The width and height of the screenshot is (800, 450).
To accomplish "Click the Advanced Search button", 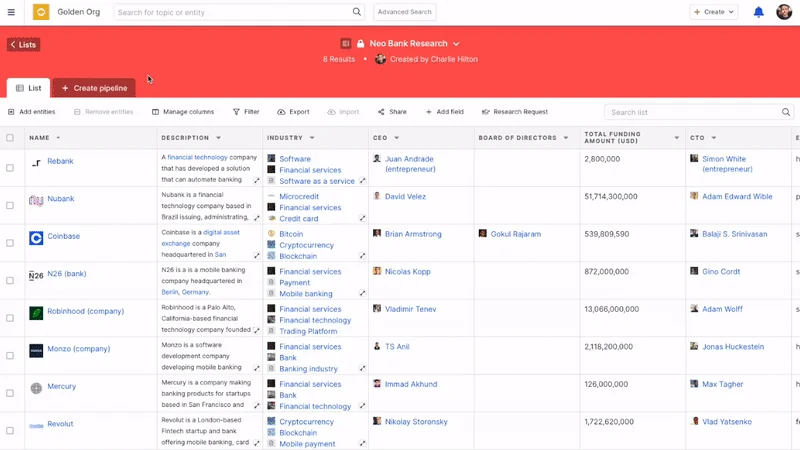I will (x=405, y=12).
